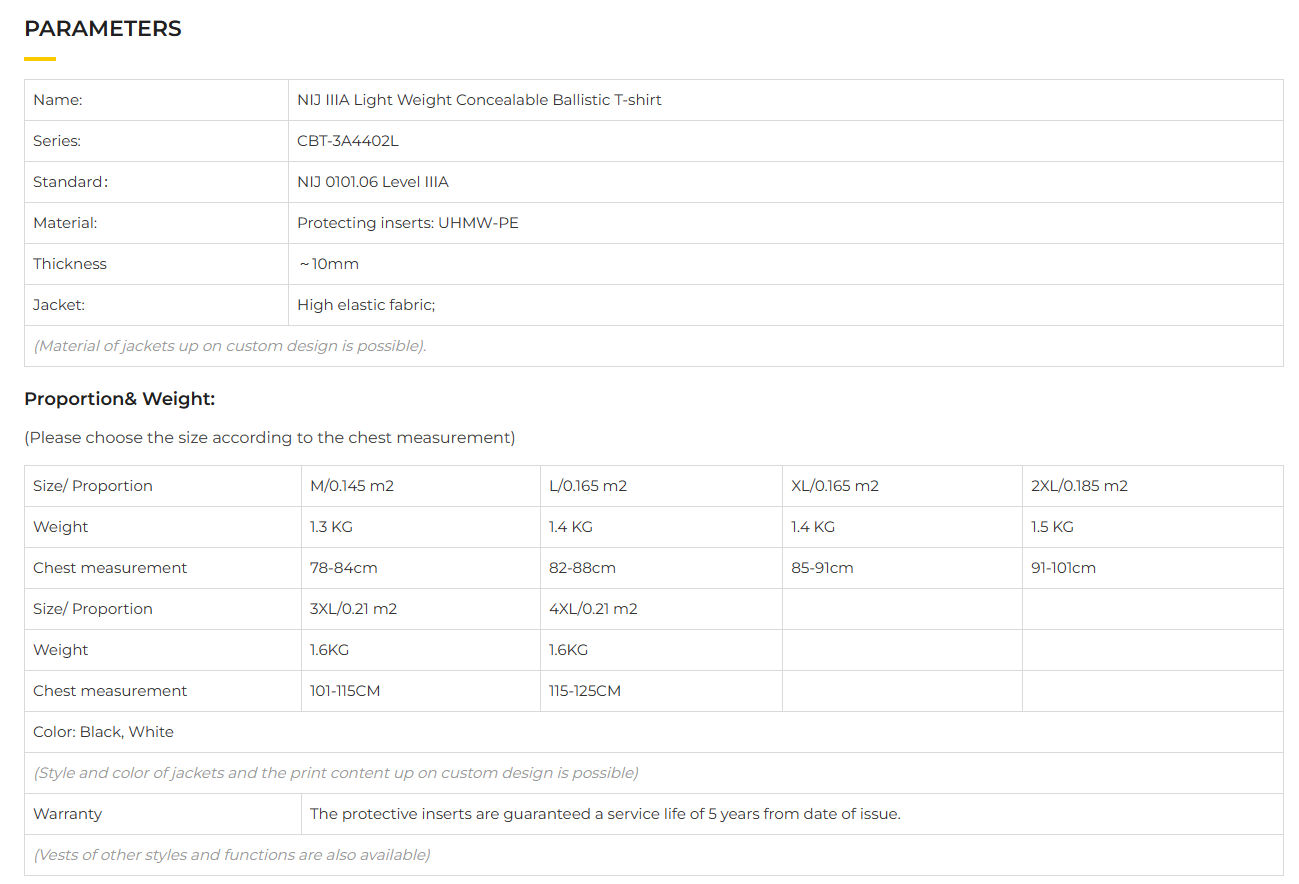Click the M/0.145 m2 size cell
The height and width of the screenshot is (884, 1299).
(x=351, y=486)
